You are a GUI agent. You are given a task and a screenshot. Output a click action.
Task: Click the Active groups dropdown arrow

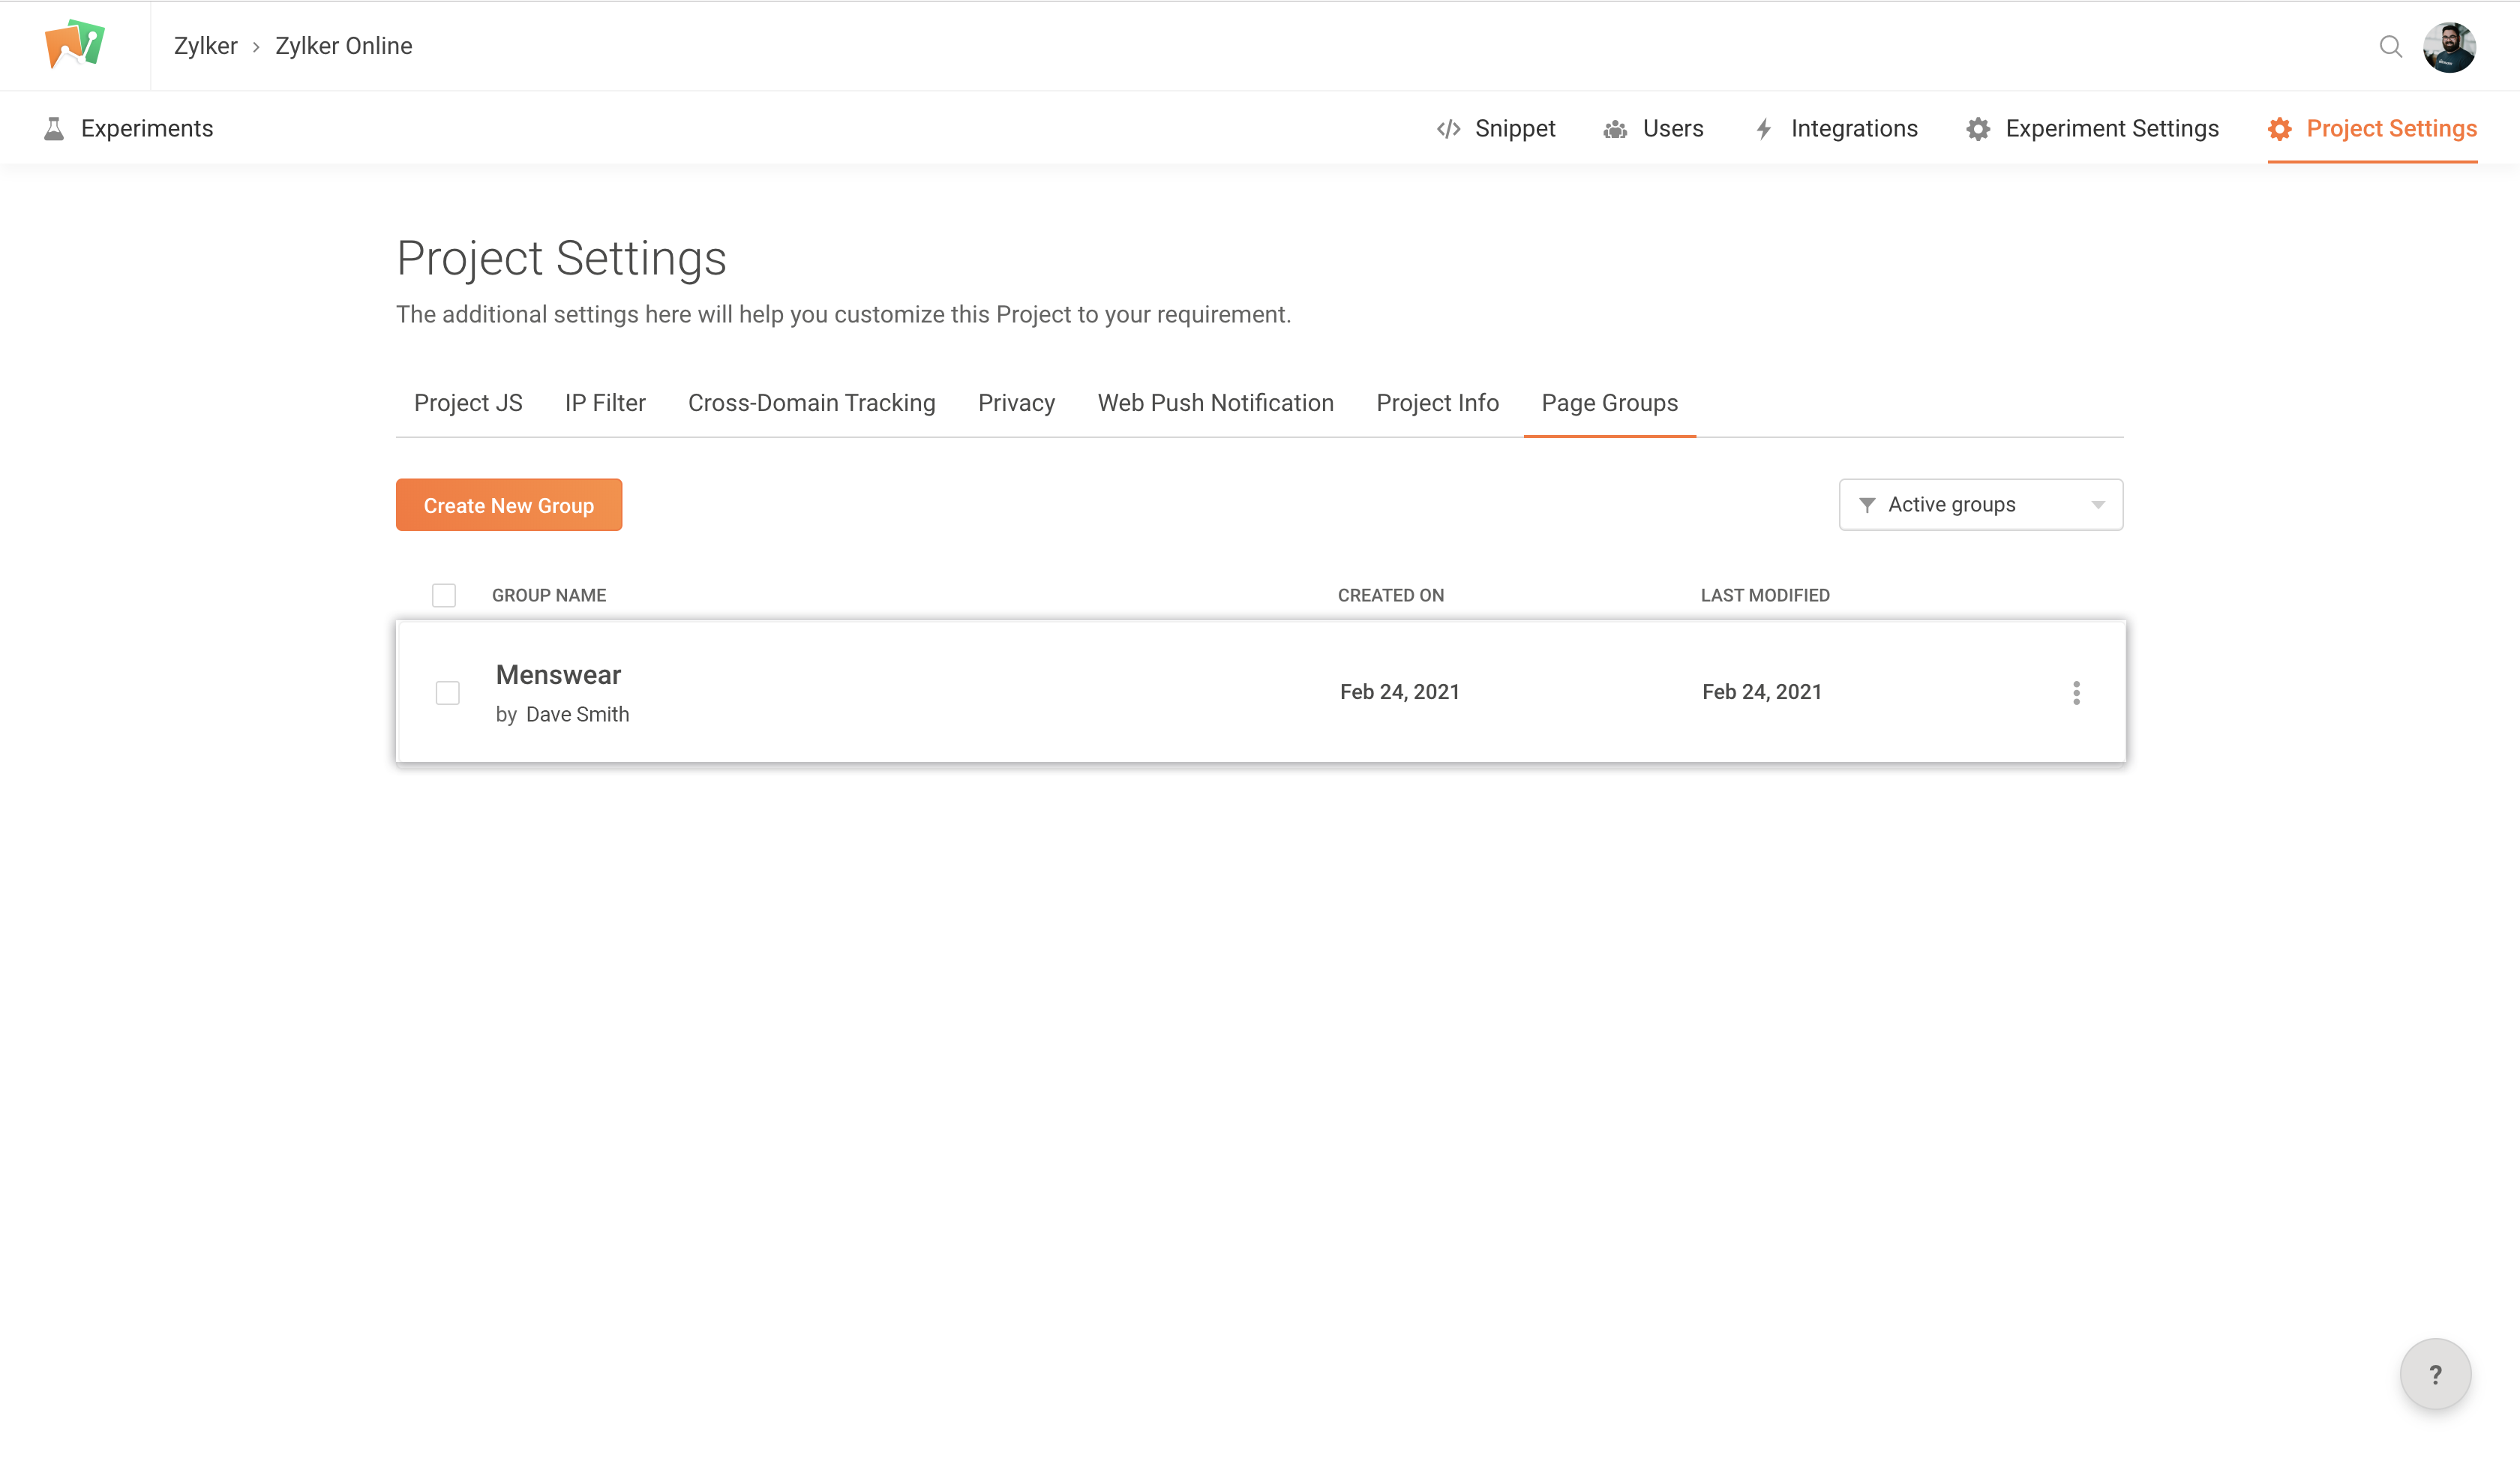2098,505
